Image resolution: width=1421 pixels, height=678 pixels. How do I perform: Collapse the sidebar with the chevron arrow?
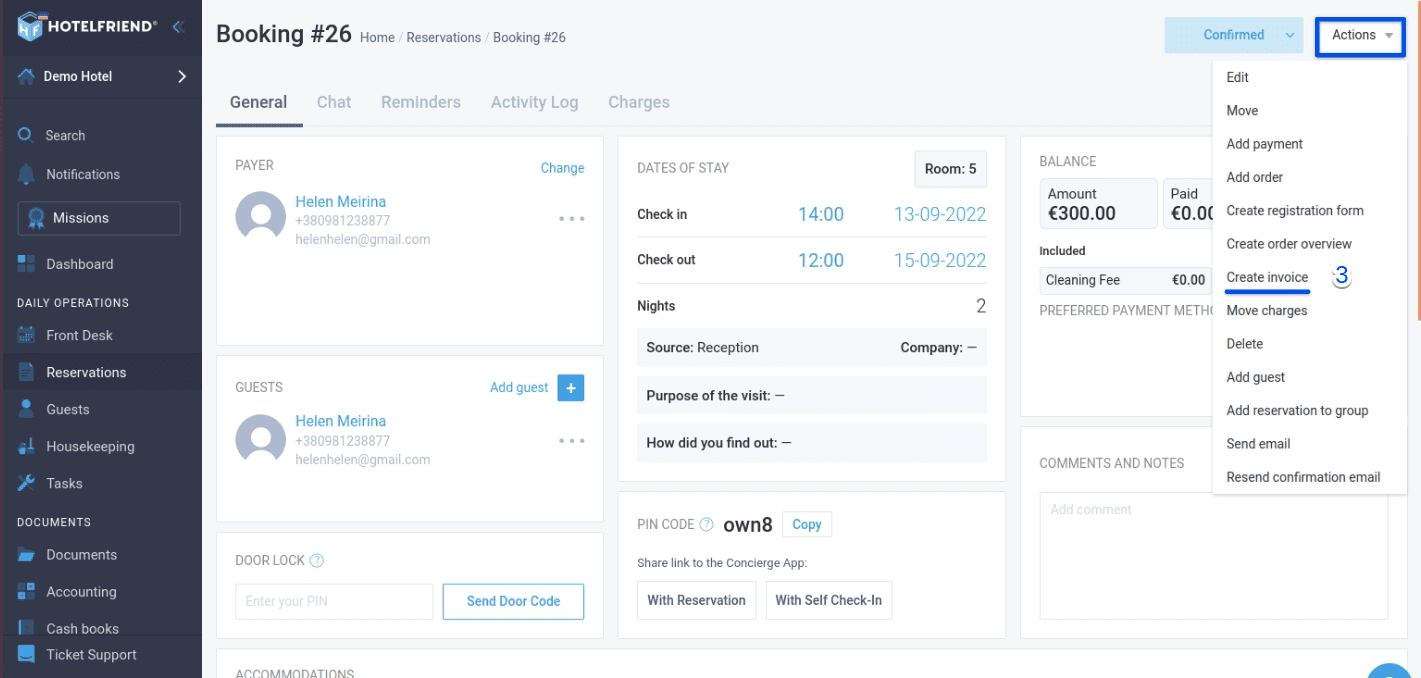[x=179, y=27]
